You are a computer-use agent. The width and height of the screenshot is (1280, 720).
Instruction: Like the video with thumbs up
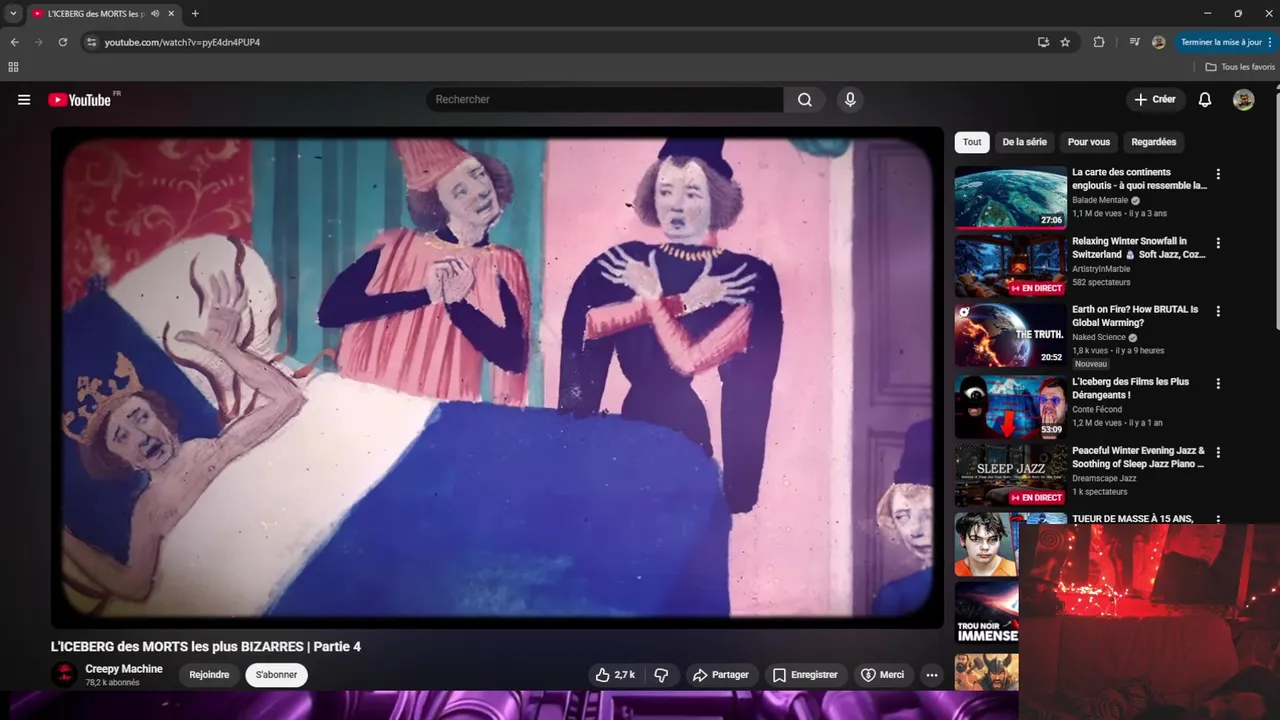[616, 675]
